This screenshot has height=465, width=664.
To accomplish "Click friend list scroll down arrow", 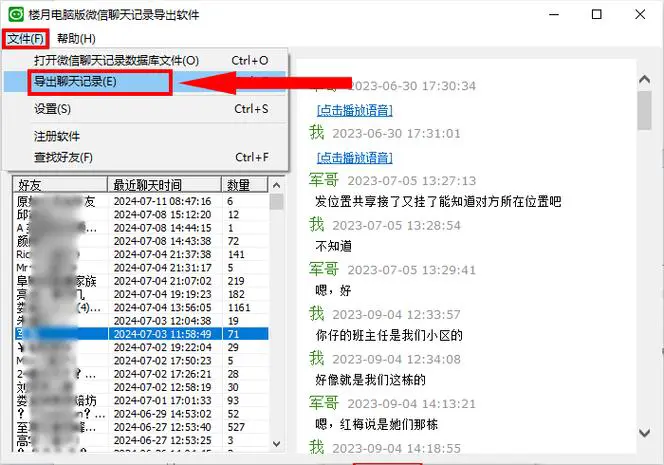I will tap(277, 443).
